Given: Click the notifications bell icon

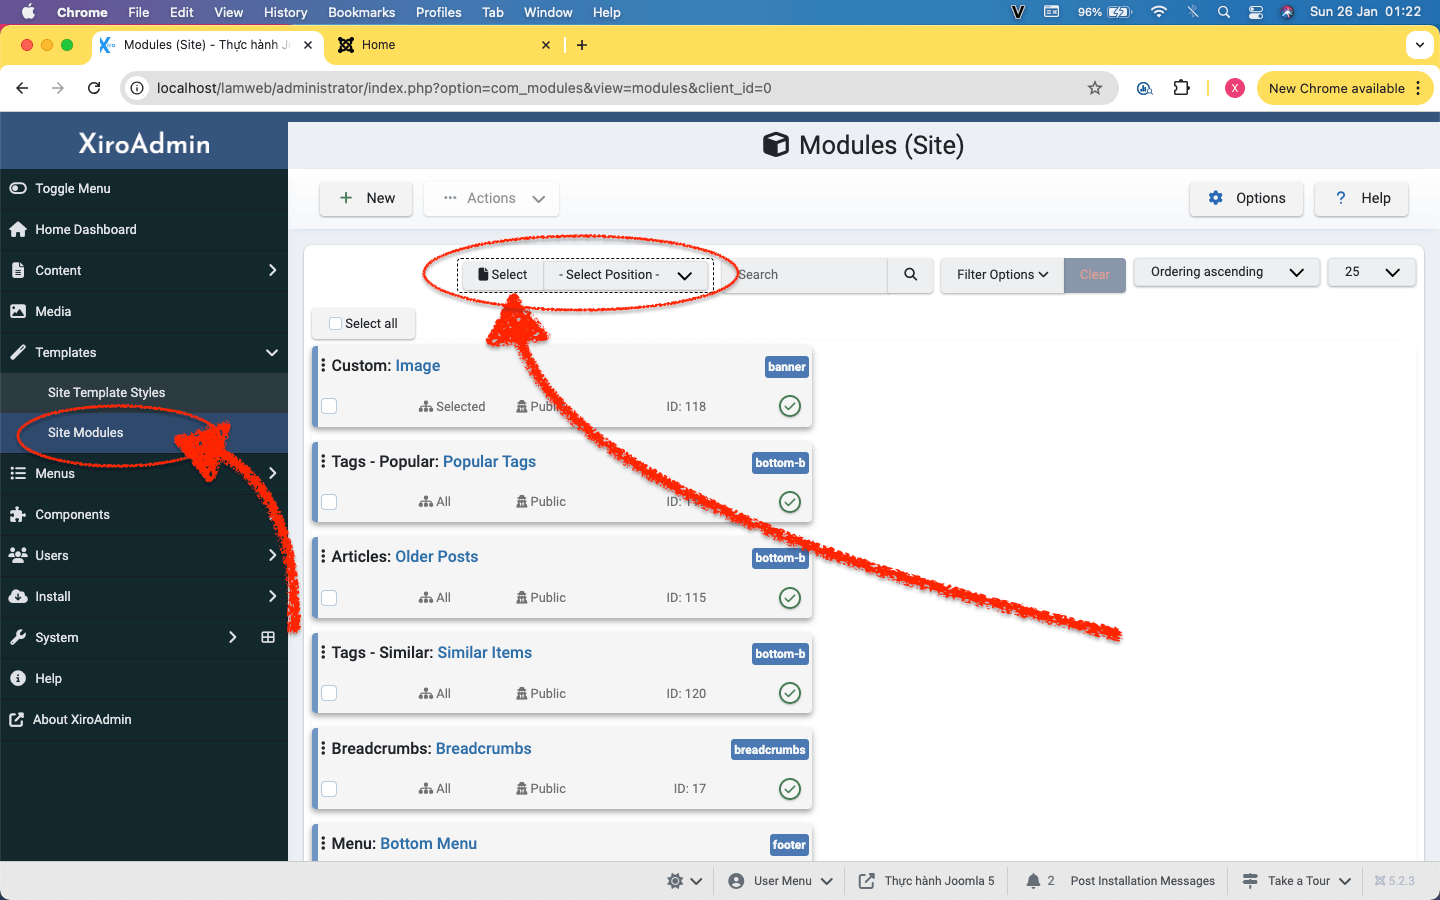Looking at the screenshot, I should pyautogui.click(x=1033, y=881).
